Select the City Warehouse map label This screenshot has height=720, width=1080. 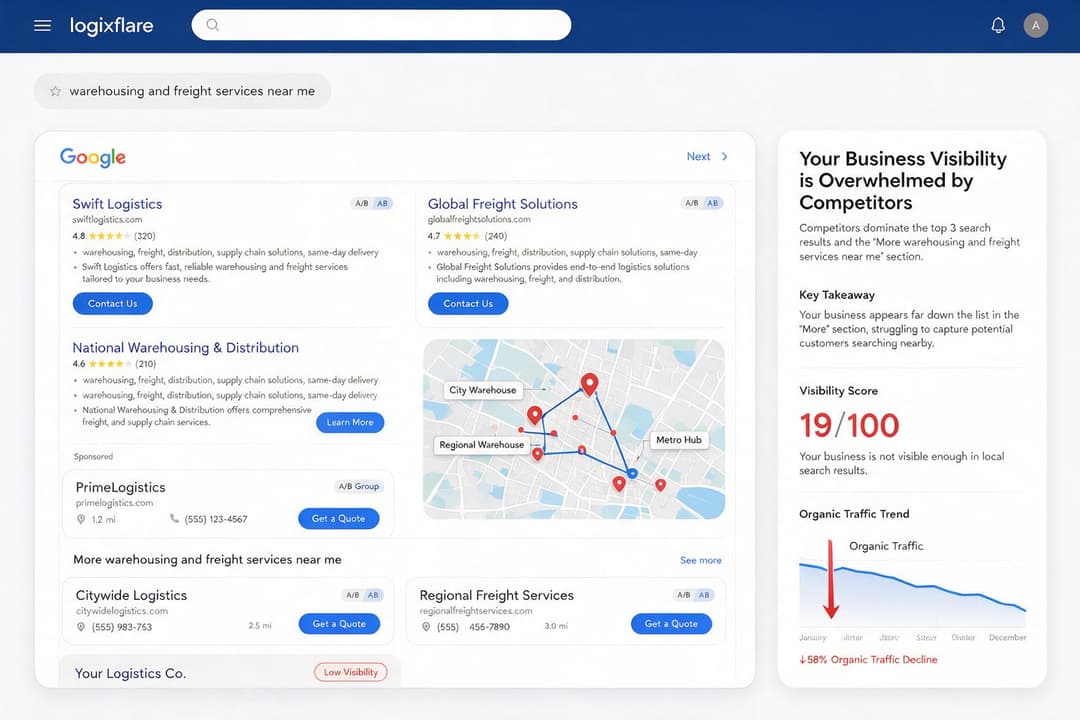[482, 390]
